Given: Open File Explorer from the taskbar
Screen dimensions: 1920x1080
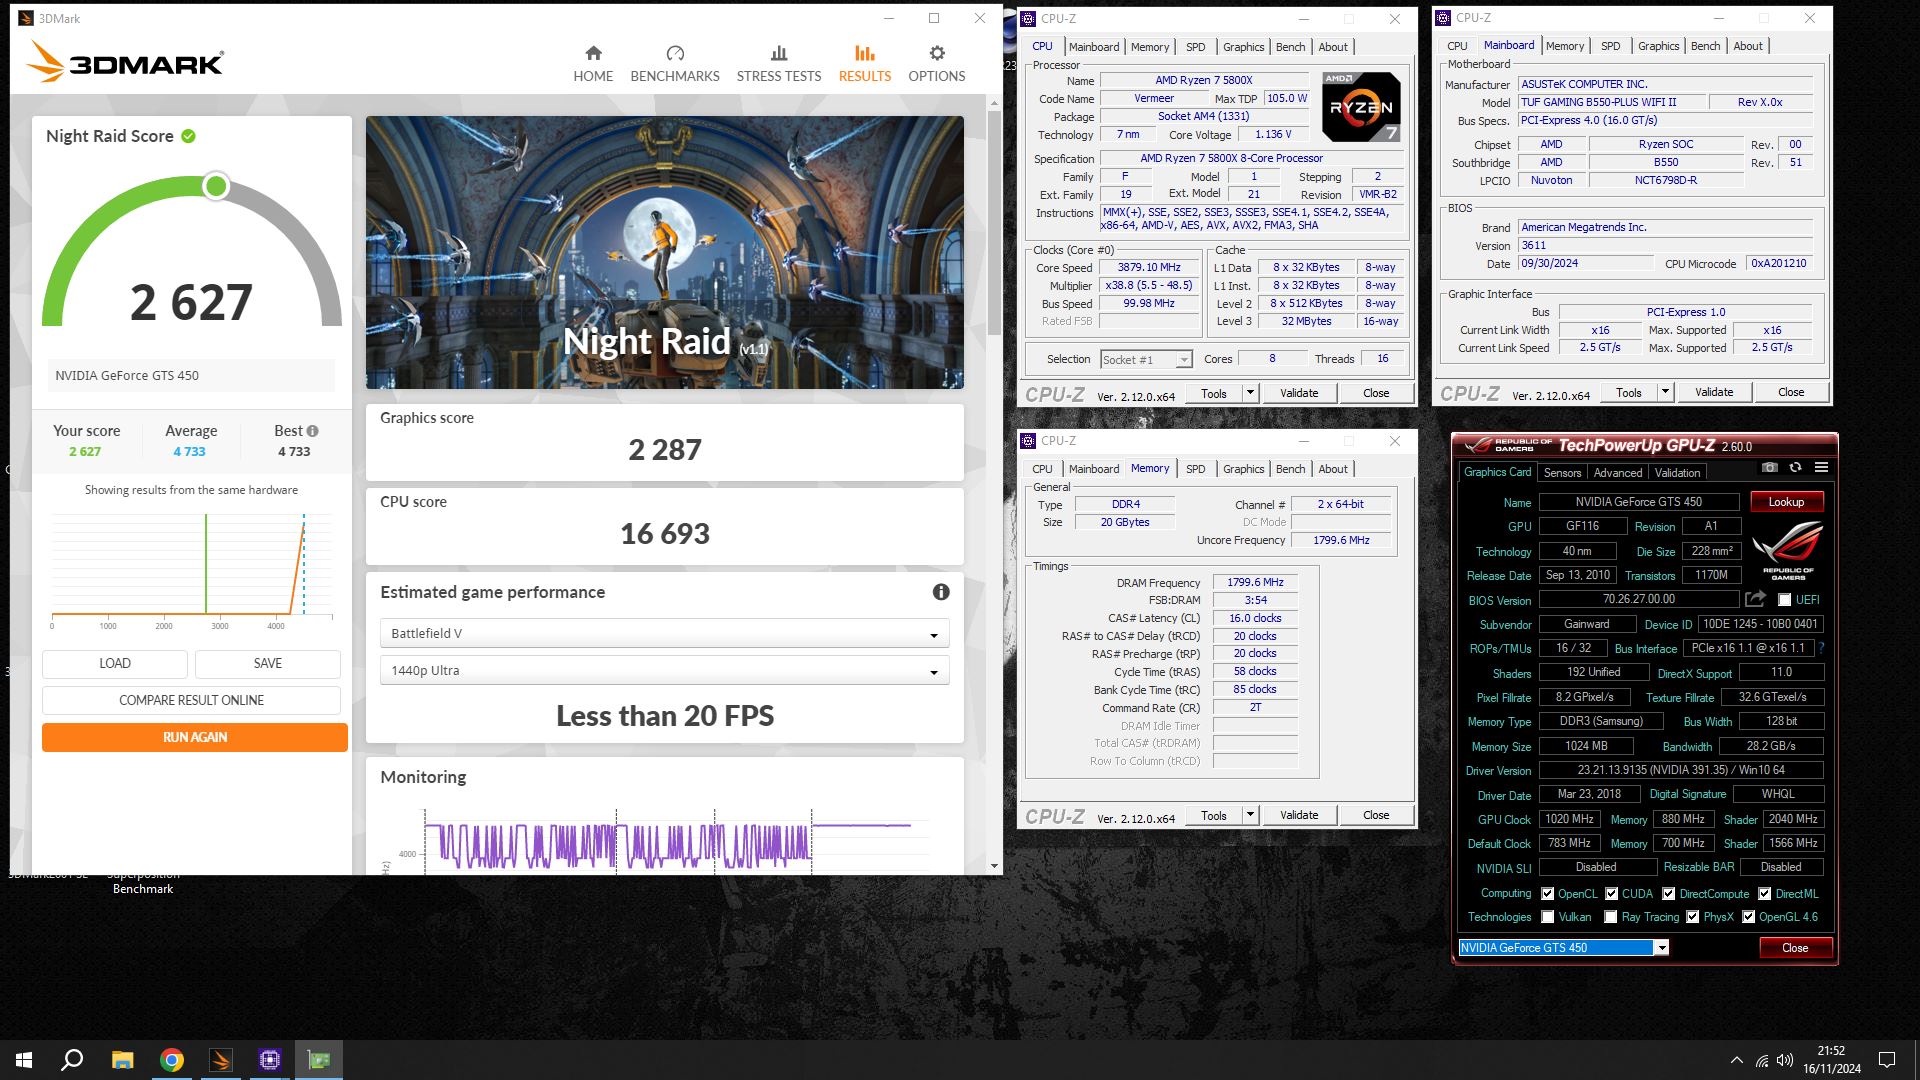Looking at the screenshot, I should [x=122, y=1060].
